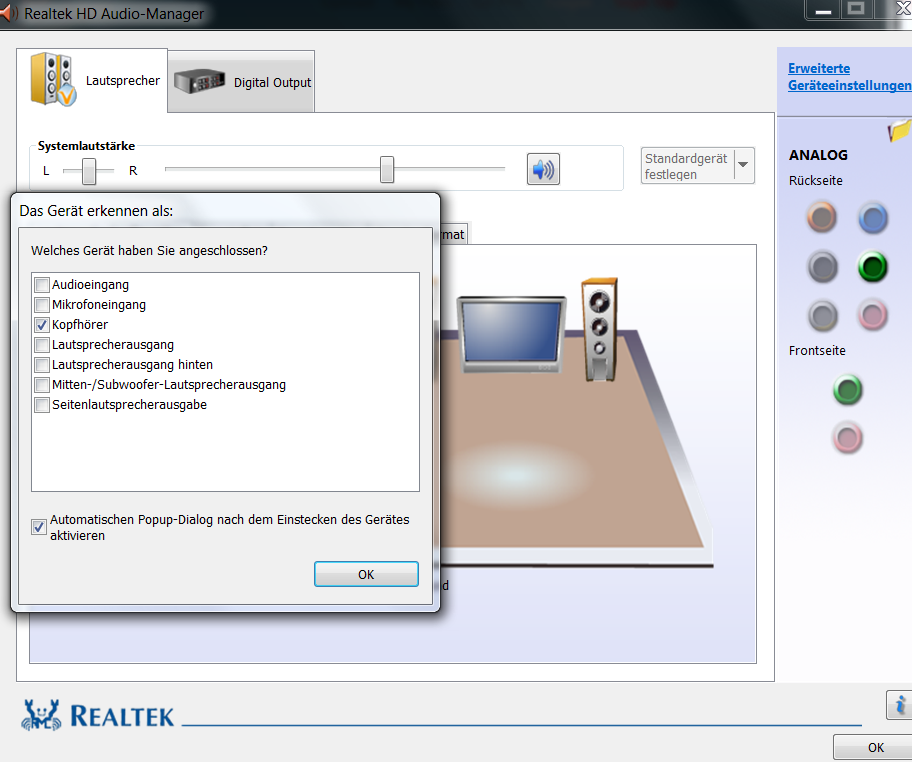This screenshot has height=762, width=912.
Task: Click the 'Seitenlautsprecherausgabe' list entry text
Action: [x=130, y=405]
